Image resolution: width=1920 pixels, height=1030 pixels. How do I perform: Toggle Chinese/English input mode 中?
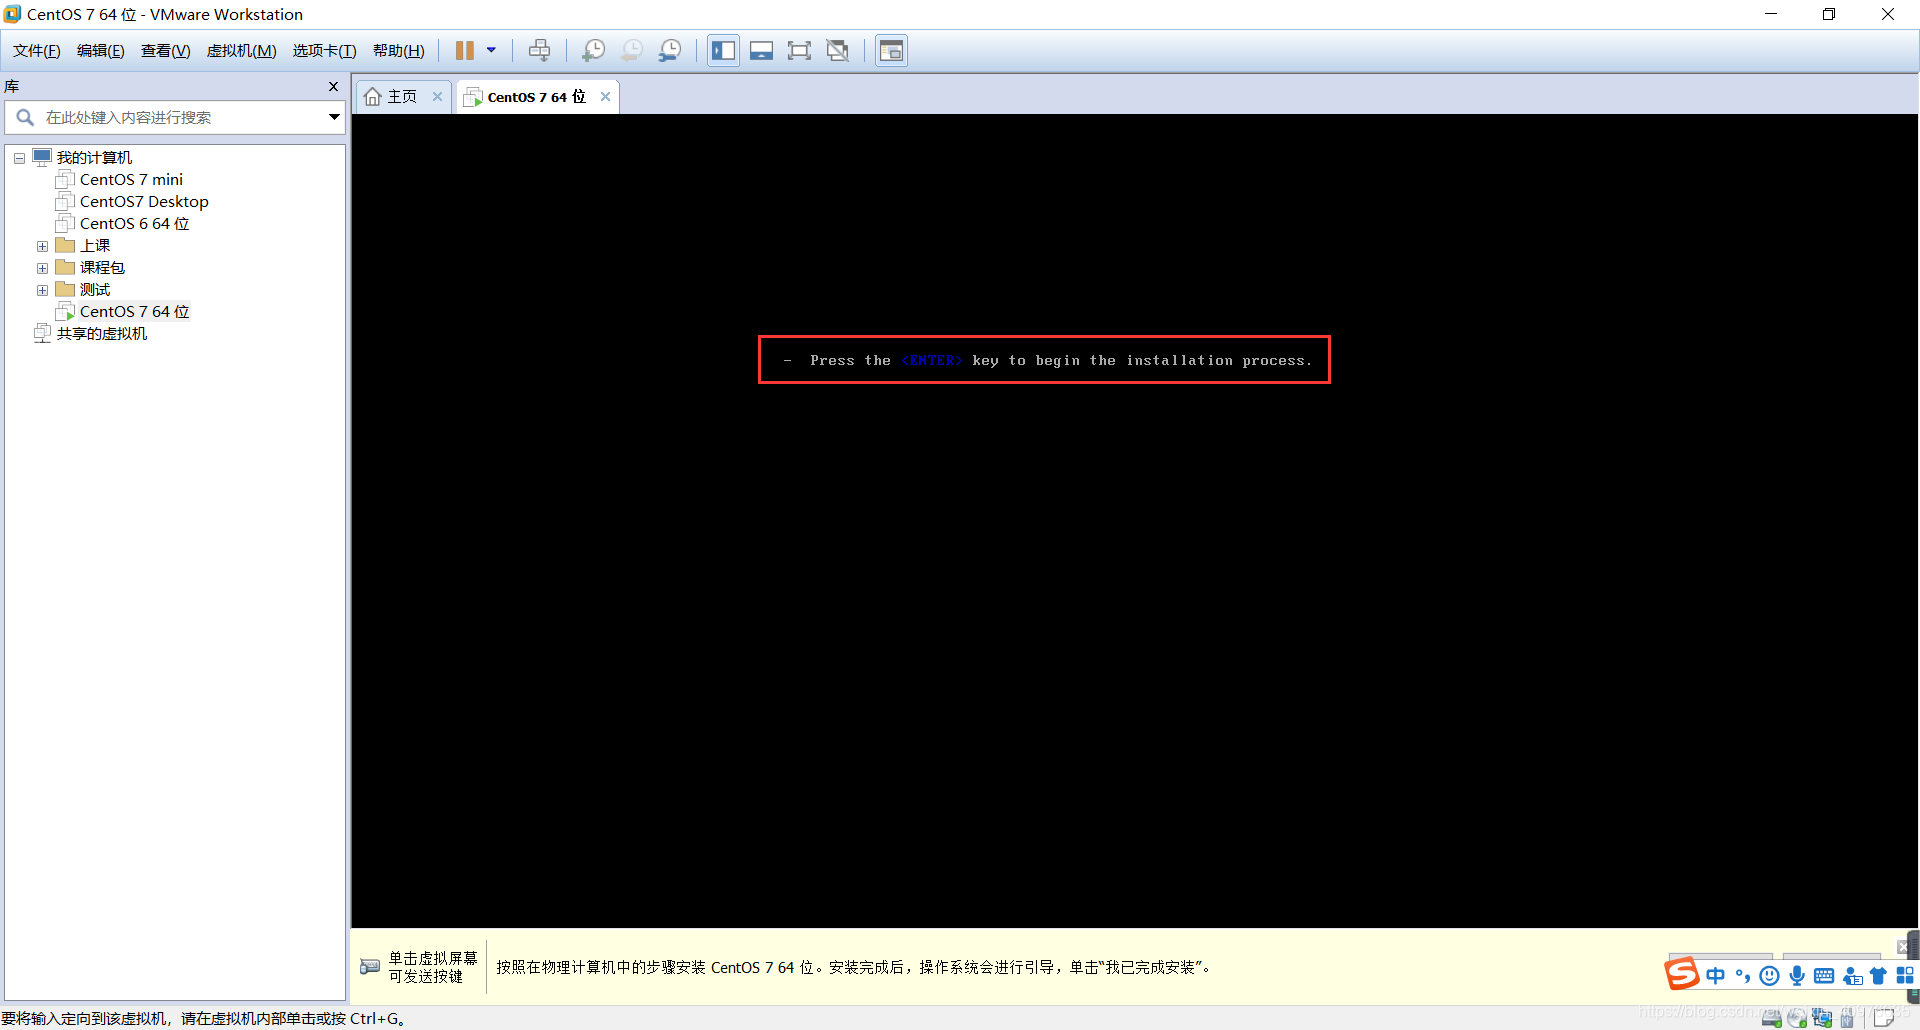(x=1716, y=976)
